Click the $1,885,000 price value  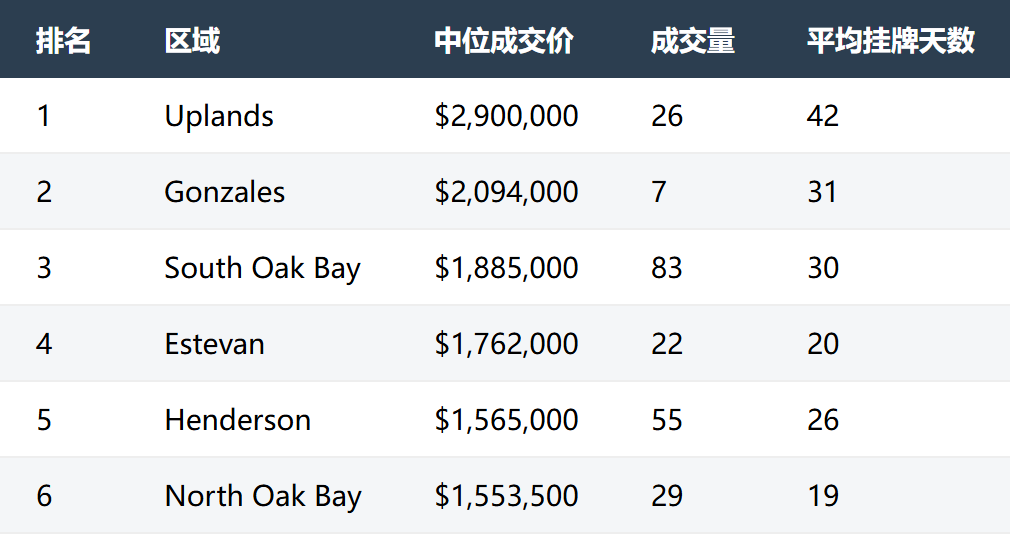[506, 268]
